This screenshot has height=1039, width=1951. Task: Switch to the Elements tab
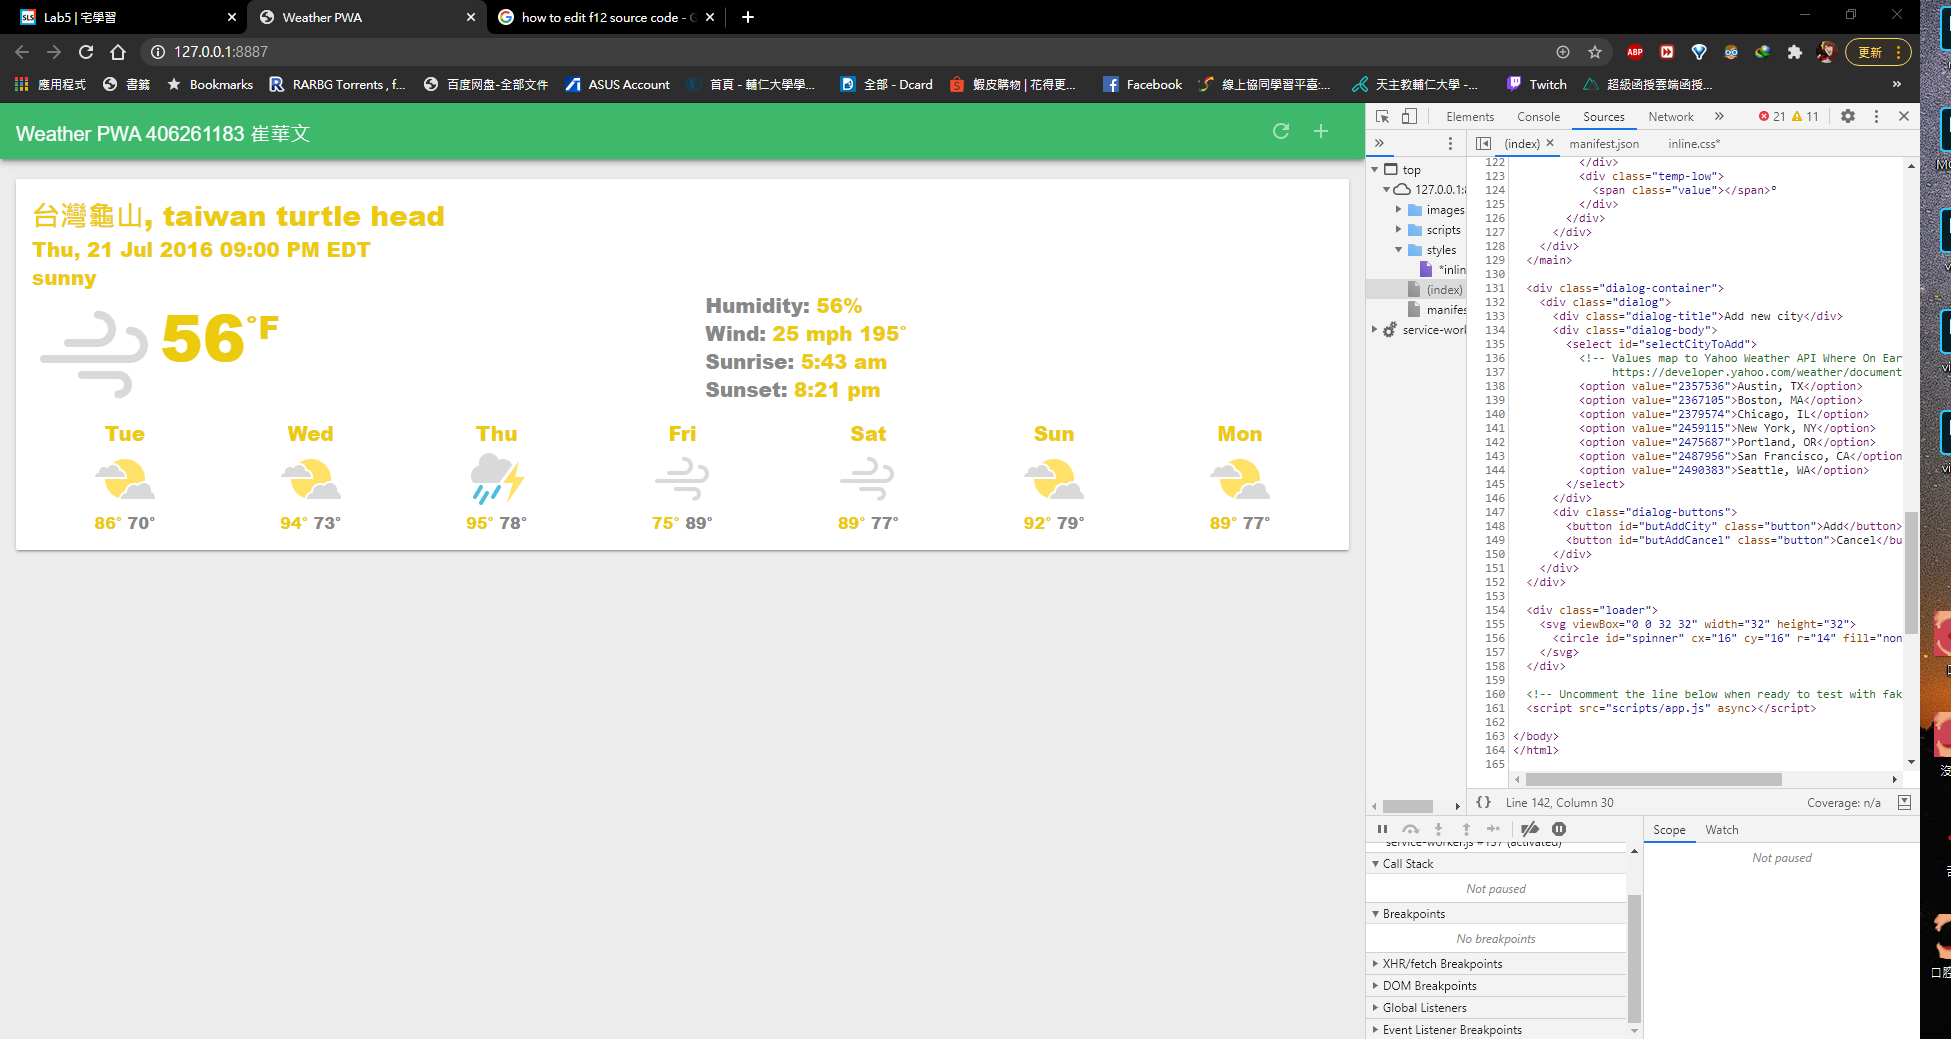coord(1470,116)
